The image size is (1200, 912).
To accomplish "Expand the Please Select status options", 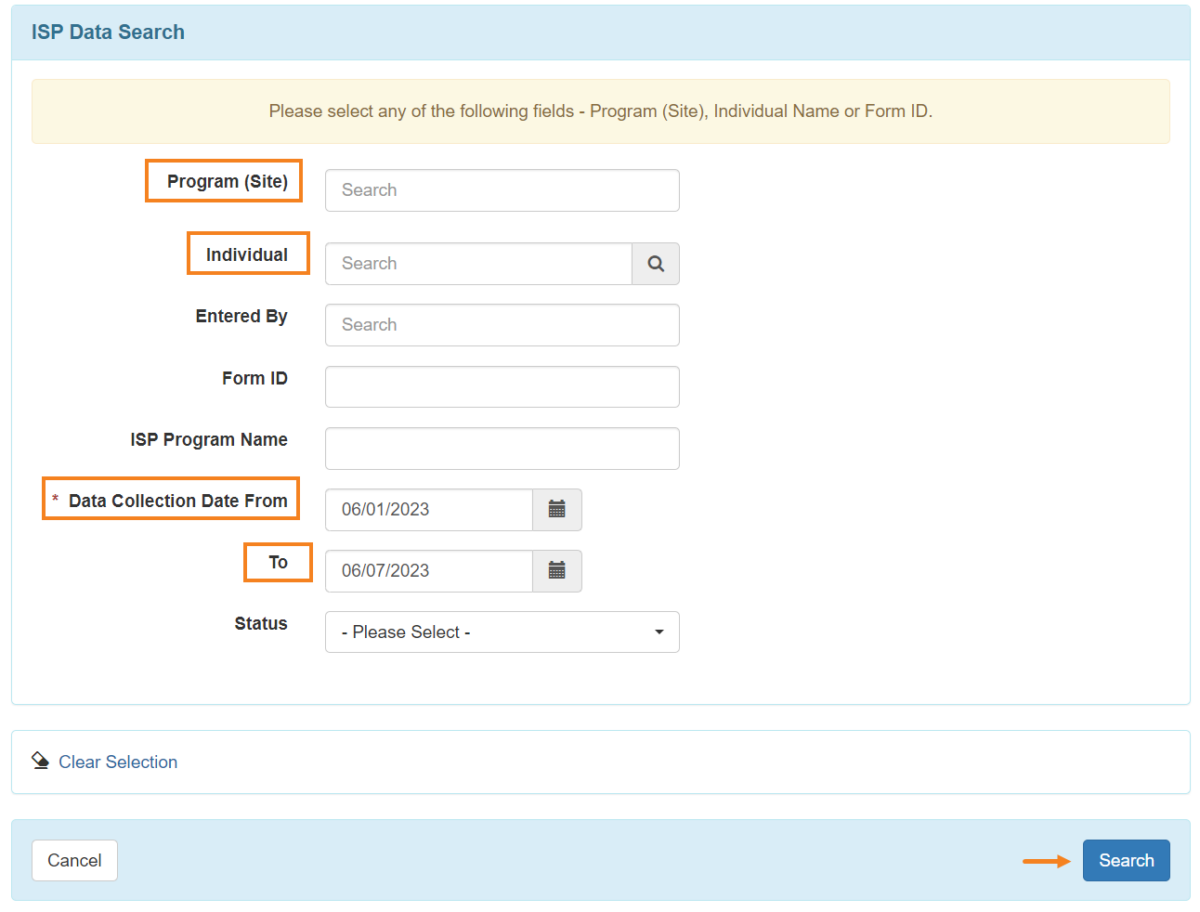I will click(x=500, y=632).
